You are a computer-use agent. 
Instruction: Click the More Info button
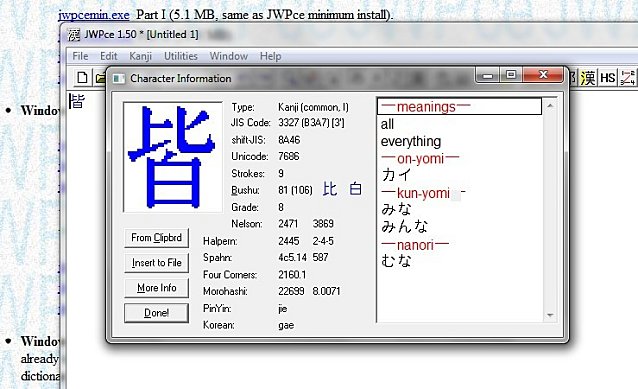coord(157,288)
